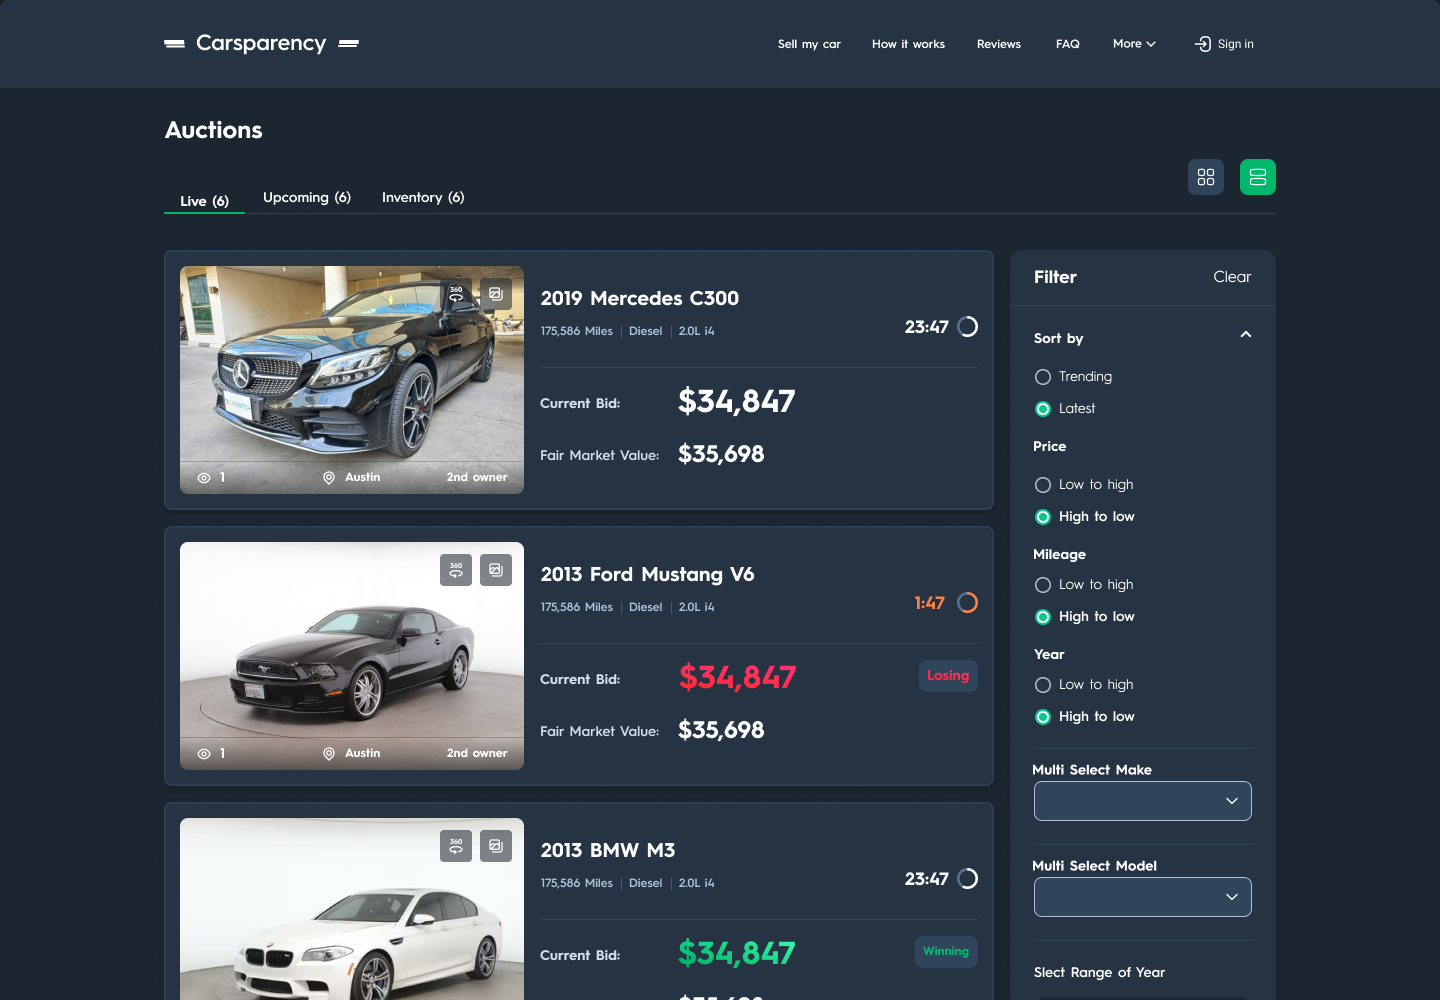
Task: Open BMW M3 car photo
Action: pyautogui.click(x=352, y=909)
